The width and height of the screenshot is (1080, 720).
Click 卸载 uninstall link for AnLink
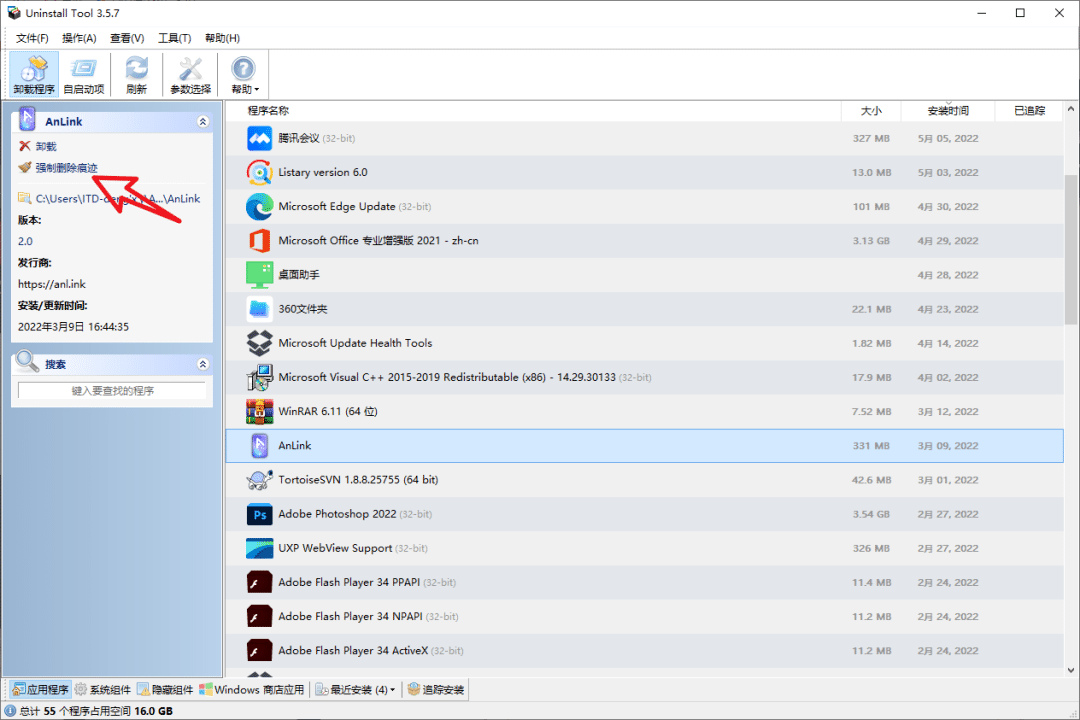coord(46,146)
